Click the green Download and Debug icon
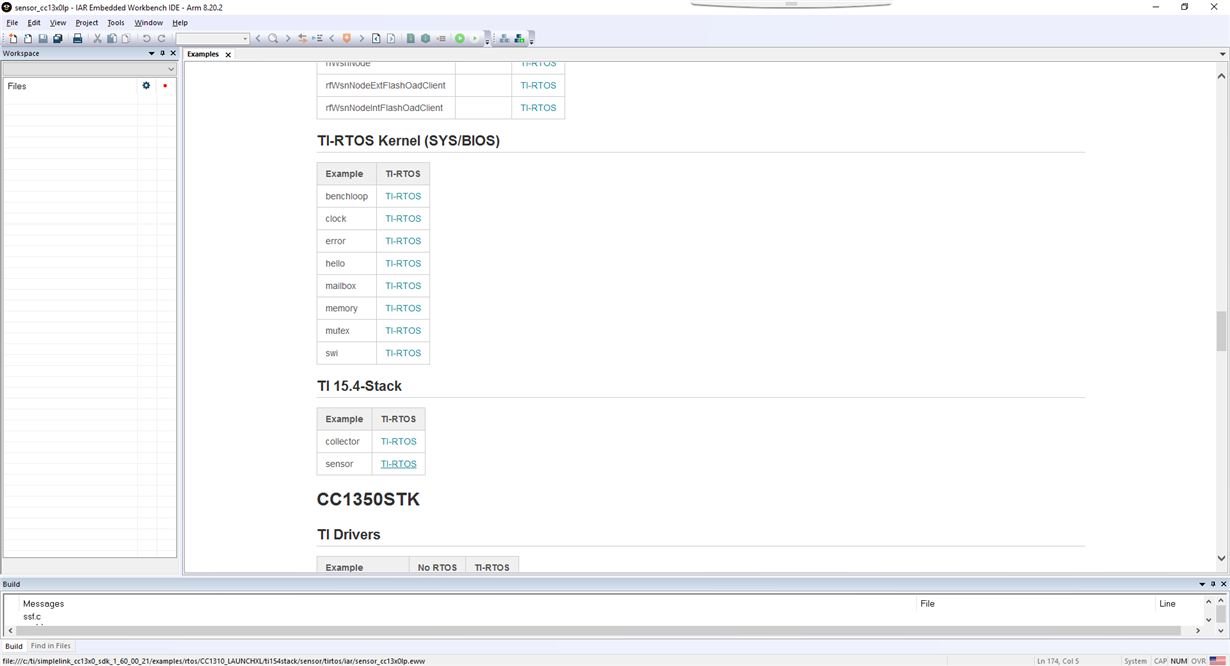This screenshot has height=666, width=1230. tap(459, 38)
